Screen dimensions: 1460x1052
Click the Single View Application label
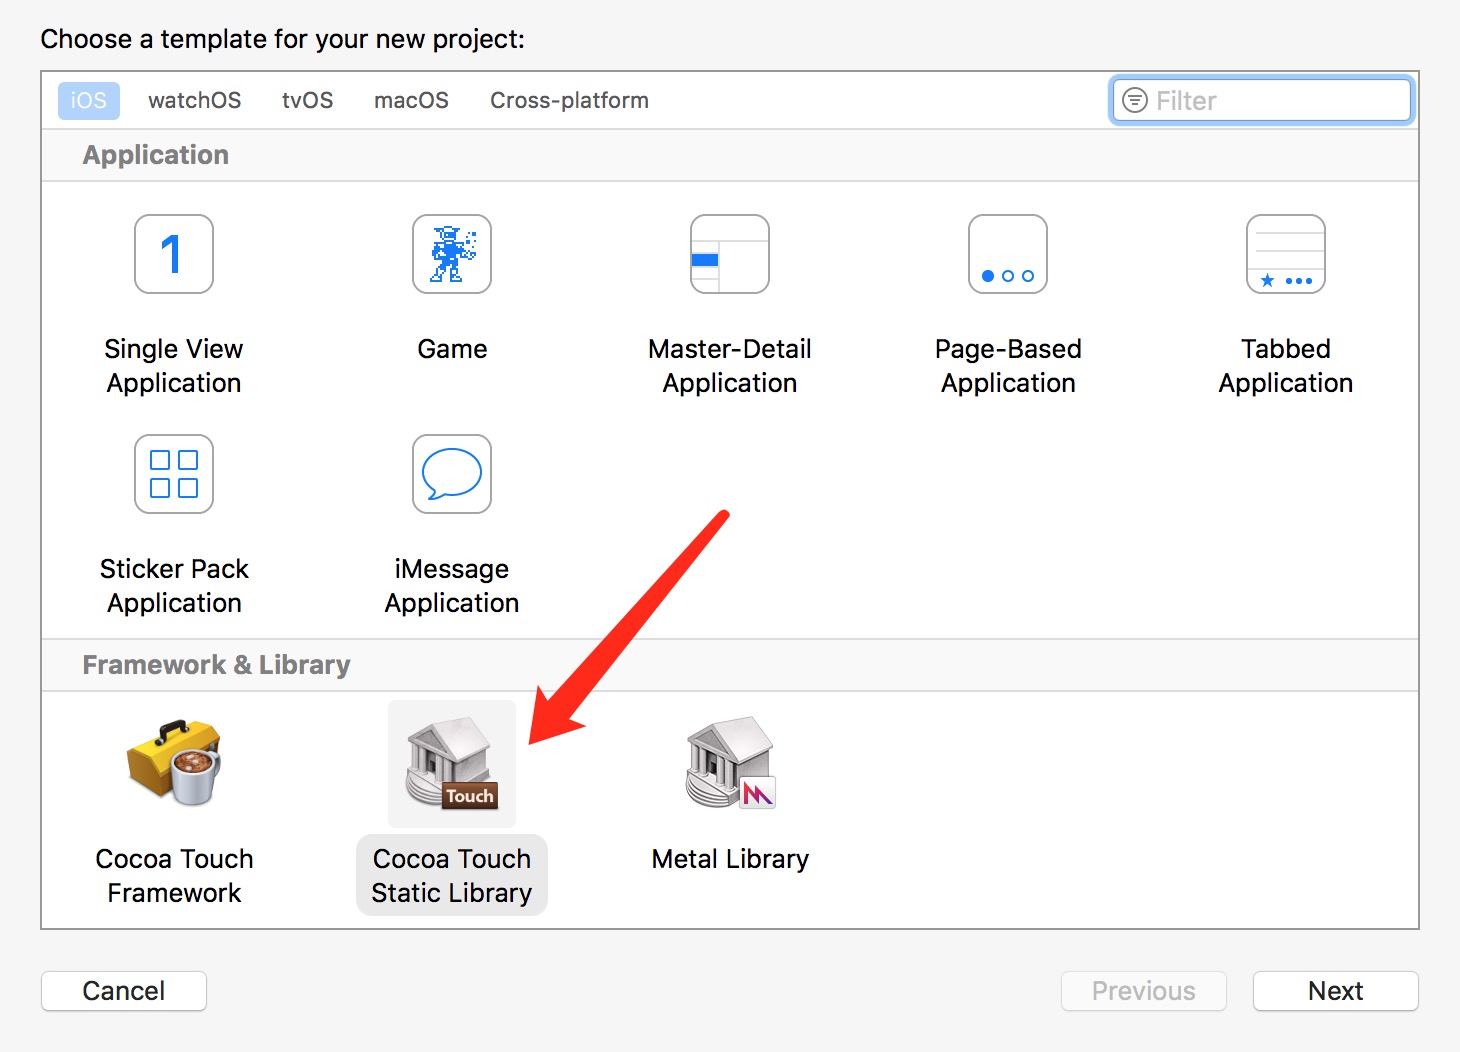[174, 366]
